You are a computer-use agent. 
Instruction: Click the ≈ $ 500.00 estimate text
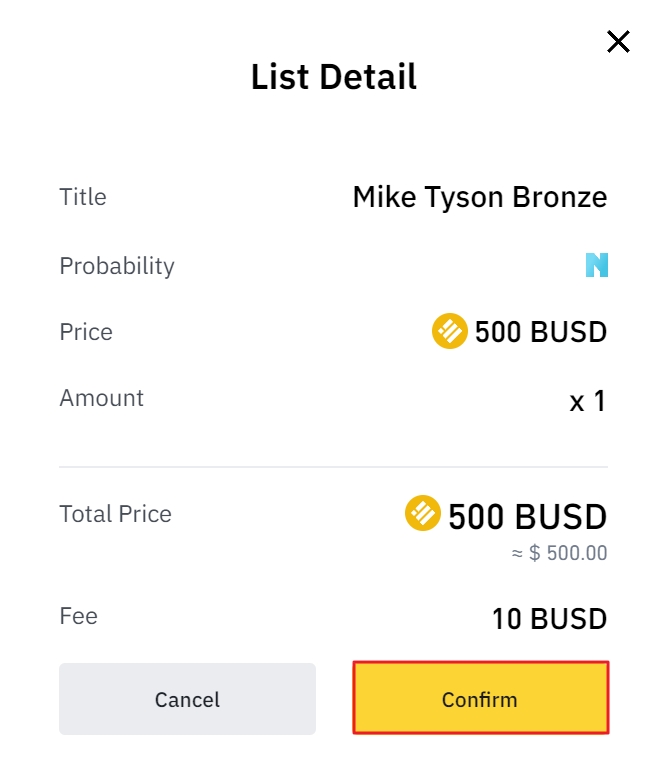click(559, 553)
